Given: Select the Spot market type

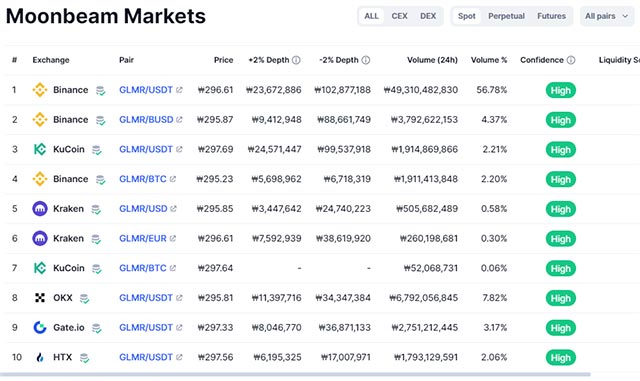Looking at the screenshot, I should pyautogui.click(x=467, y=16).
